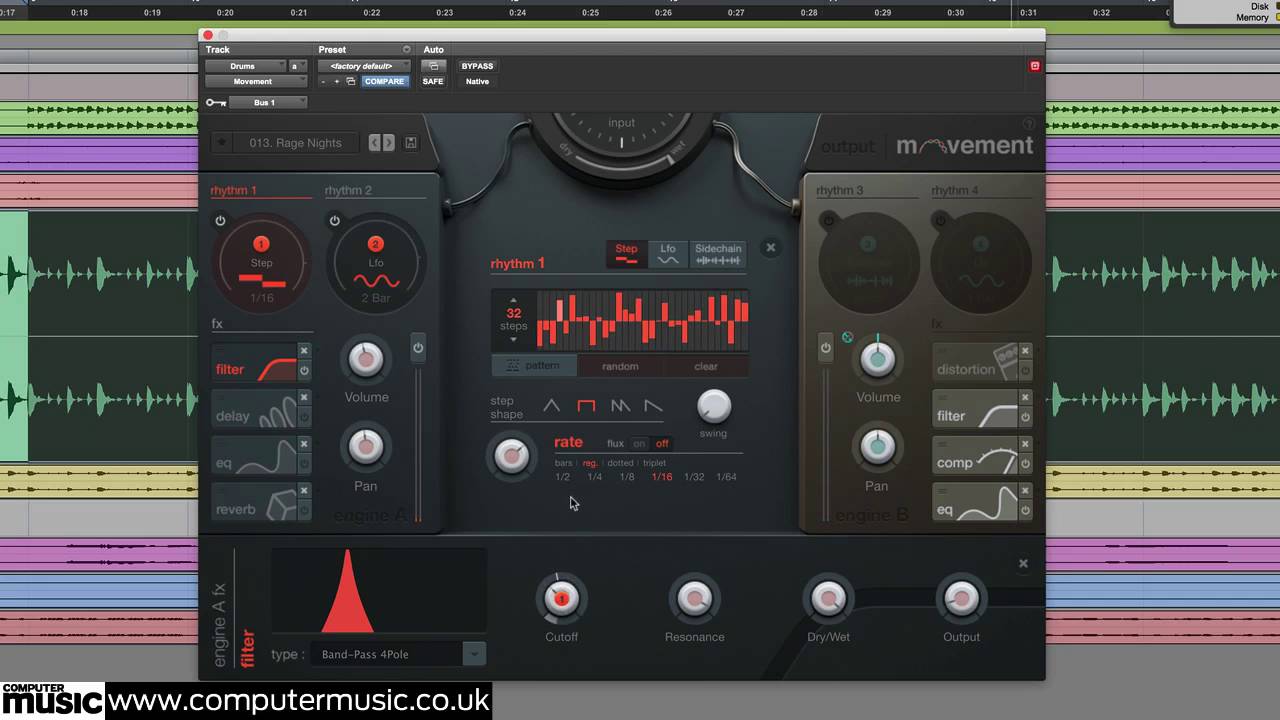Open the insert position 'a' dropdown
Viewport: 1280px width, 720px height.
click(x=298, y=66)
